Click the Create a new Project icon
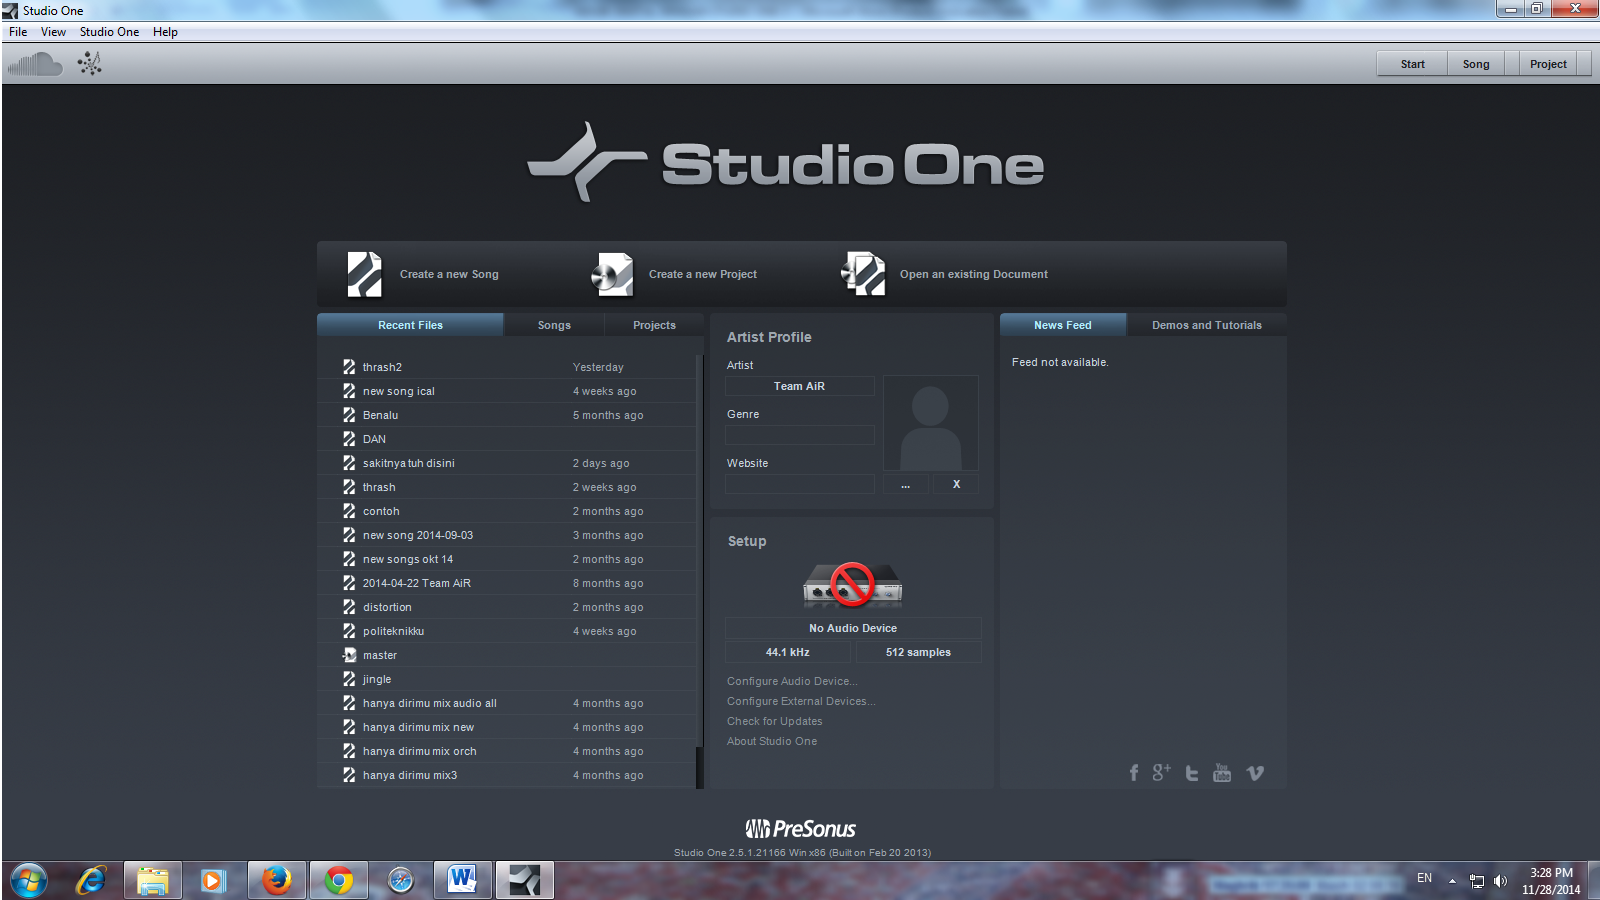This screenshot has height=900, width=1600. (x=612, y=274)
